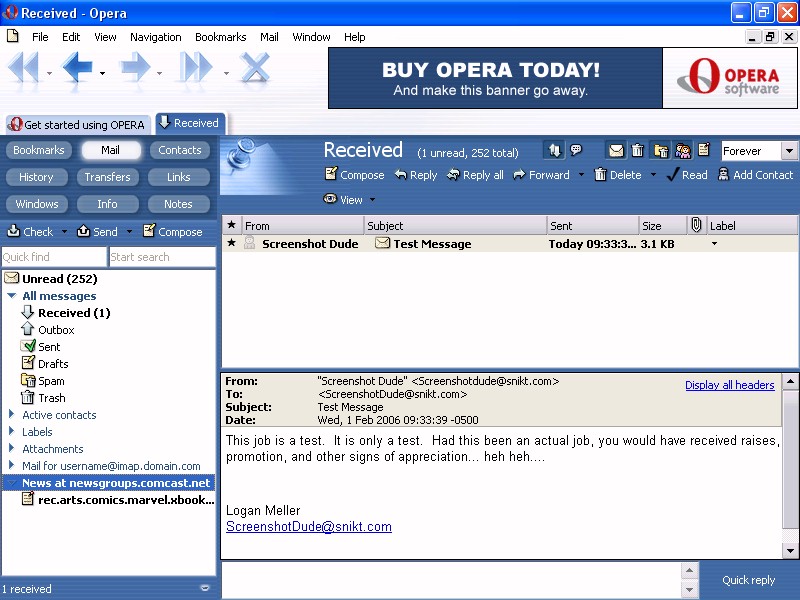Toggle show spam folder-with-trash icon
The image size is (800, 600).
click(661, 150)
